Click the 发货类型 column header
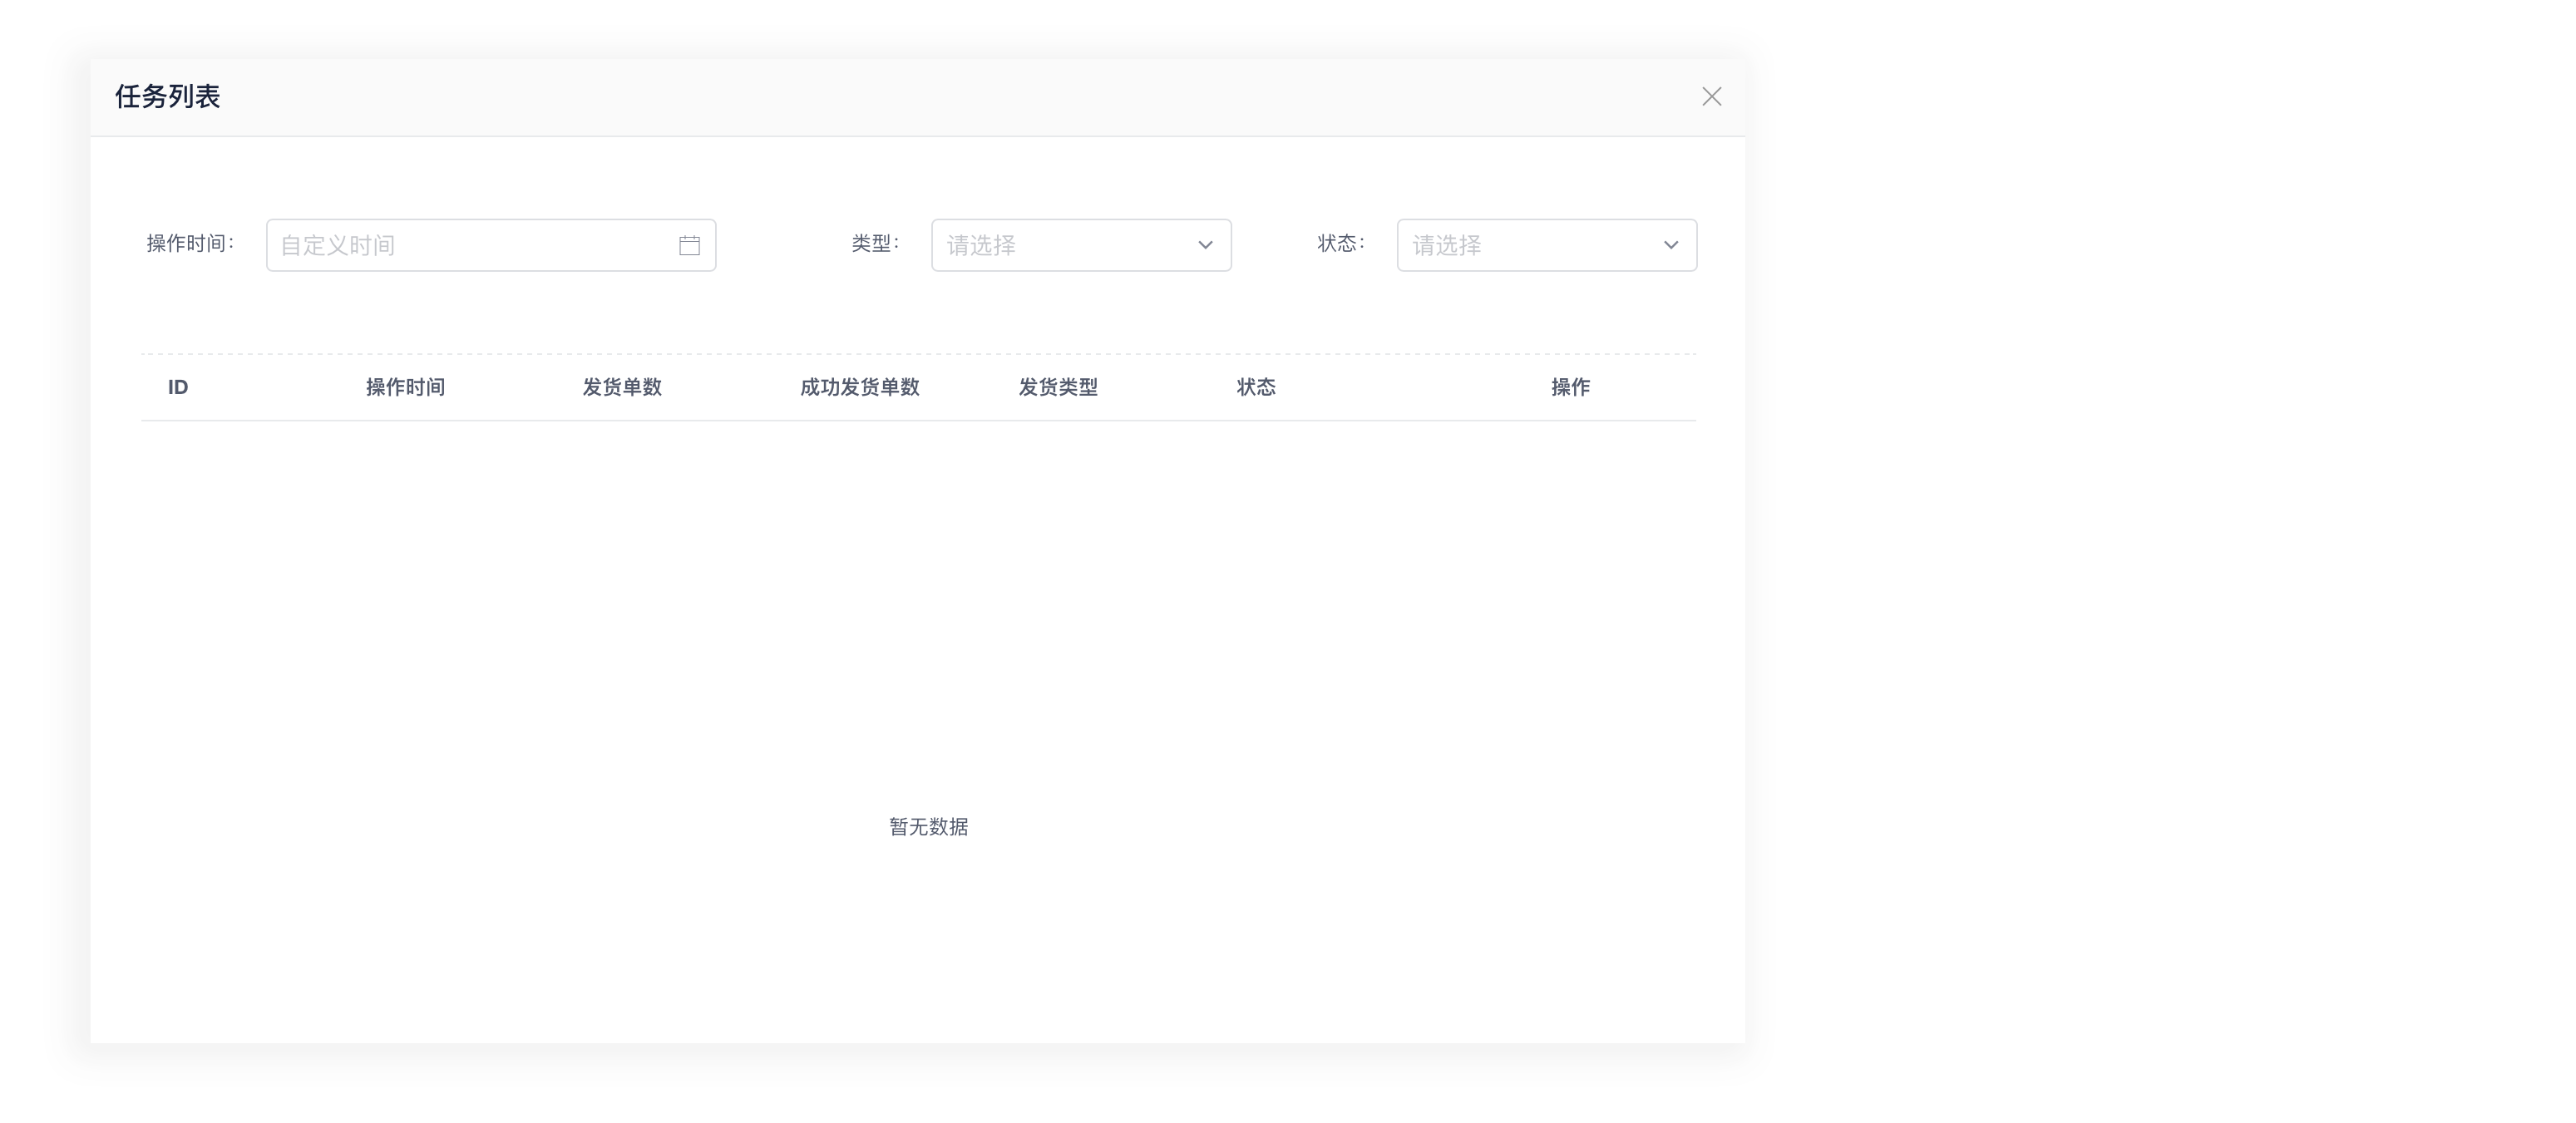2576x1123 pixels. (x=1058, y=387)
